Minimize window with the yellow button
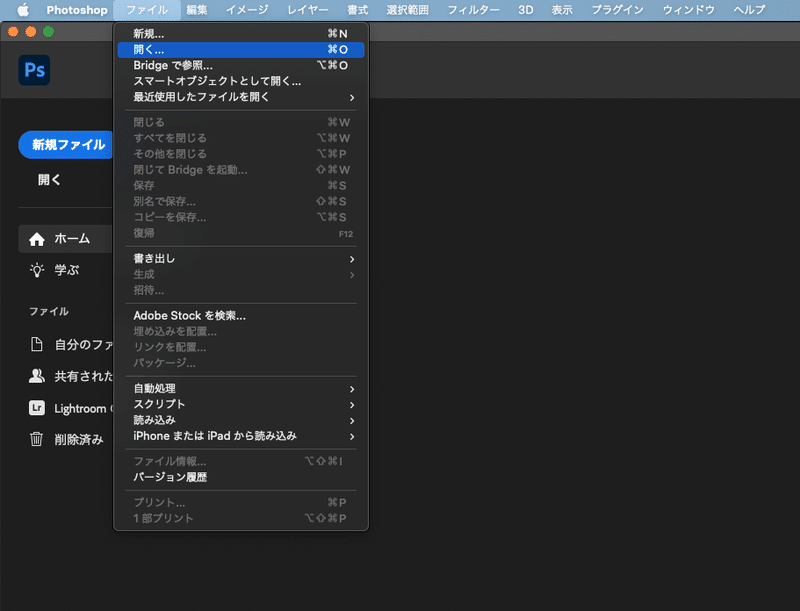 tap(31, 32)
